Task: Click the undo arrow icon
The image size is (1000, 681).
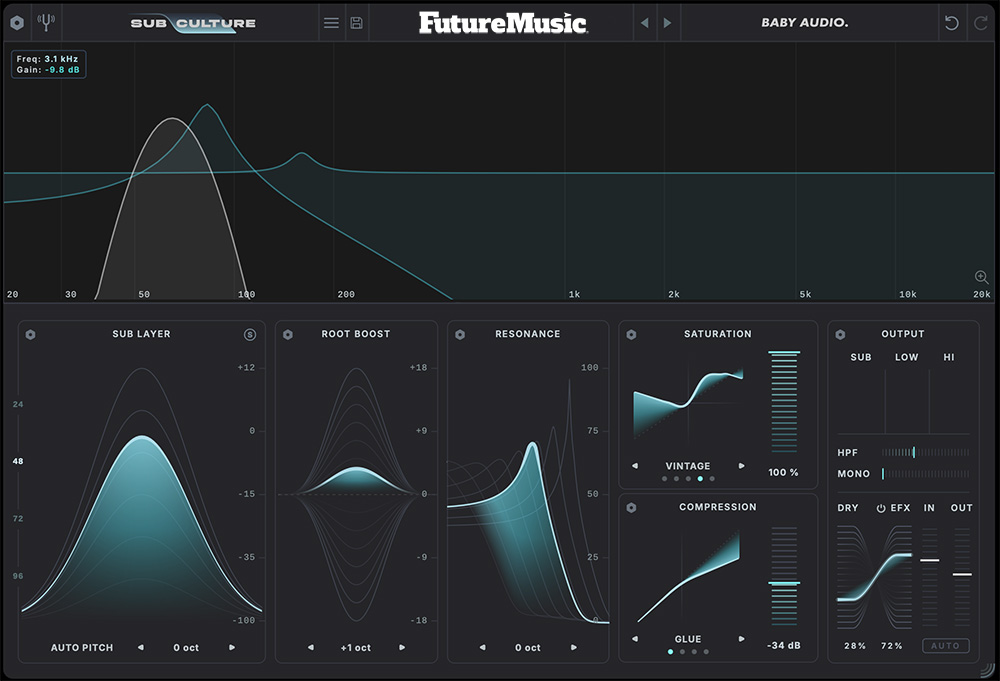Action: (x=951, y=23)
